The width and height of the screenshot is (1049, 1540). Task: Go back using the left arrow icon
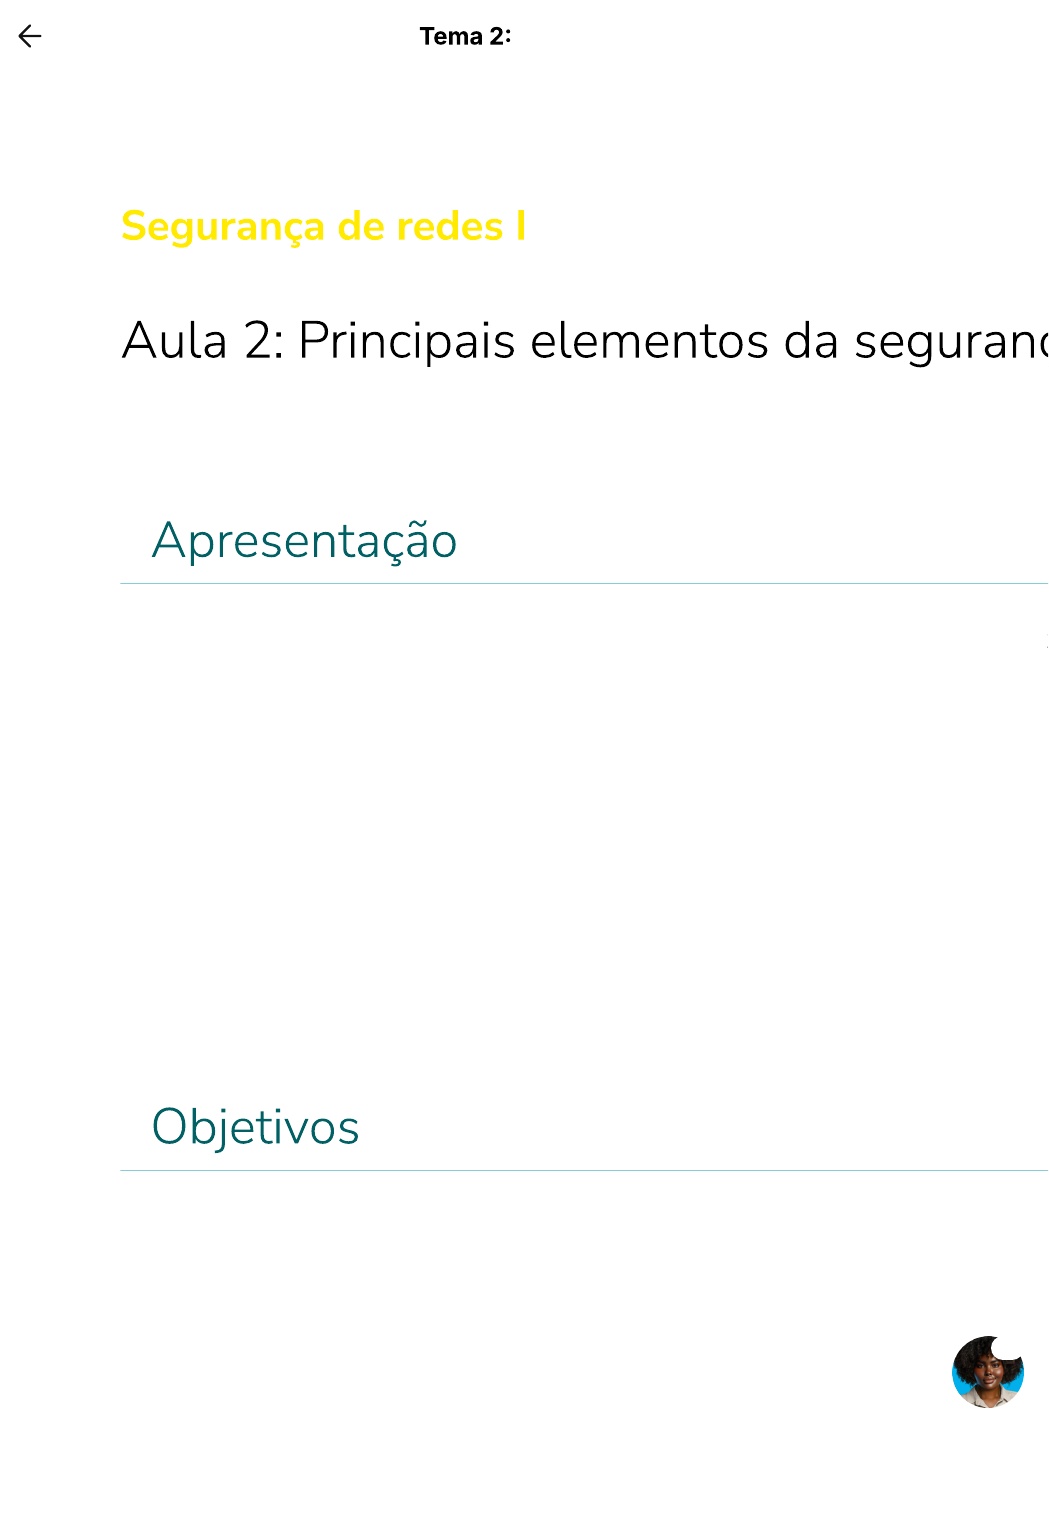pos(30,37)
